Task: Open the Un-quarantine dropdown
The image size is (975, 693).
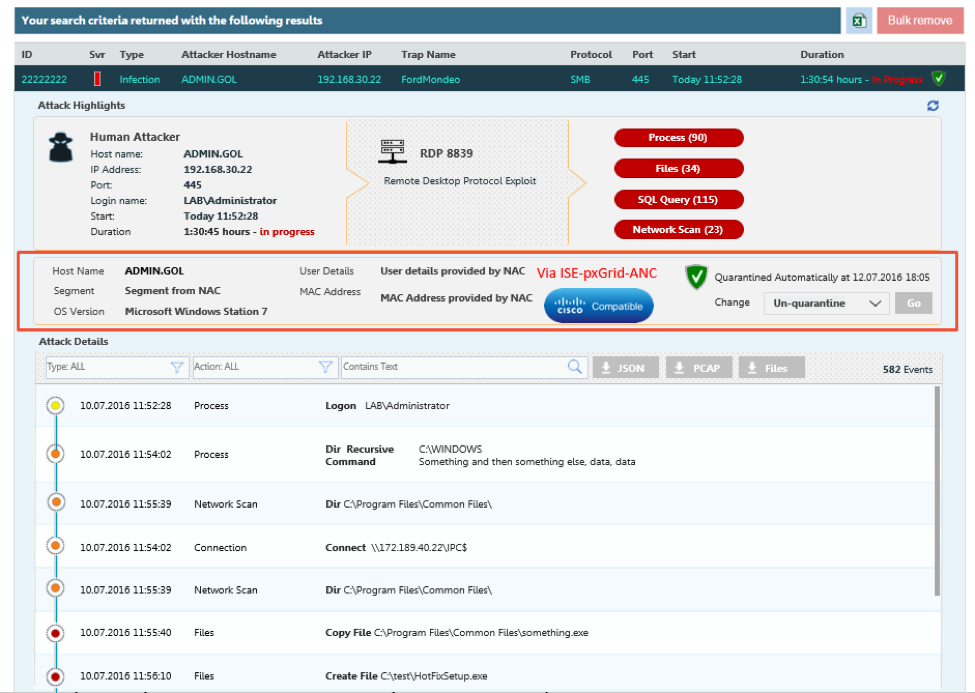Action: pyautogui.click(x=826, y=303)
